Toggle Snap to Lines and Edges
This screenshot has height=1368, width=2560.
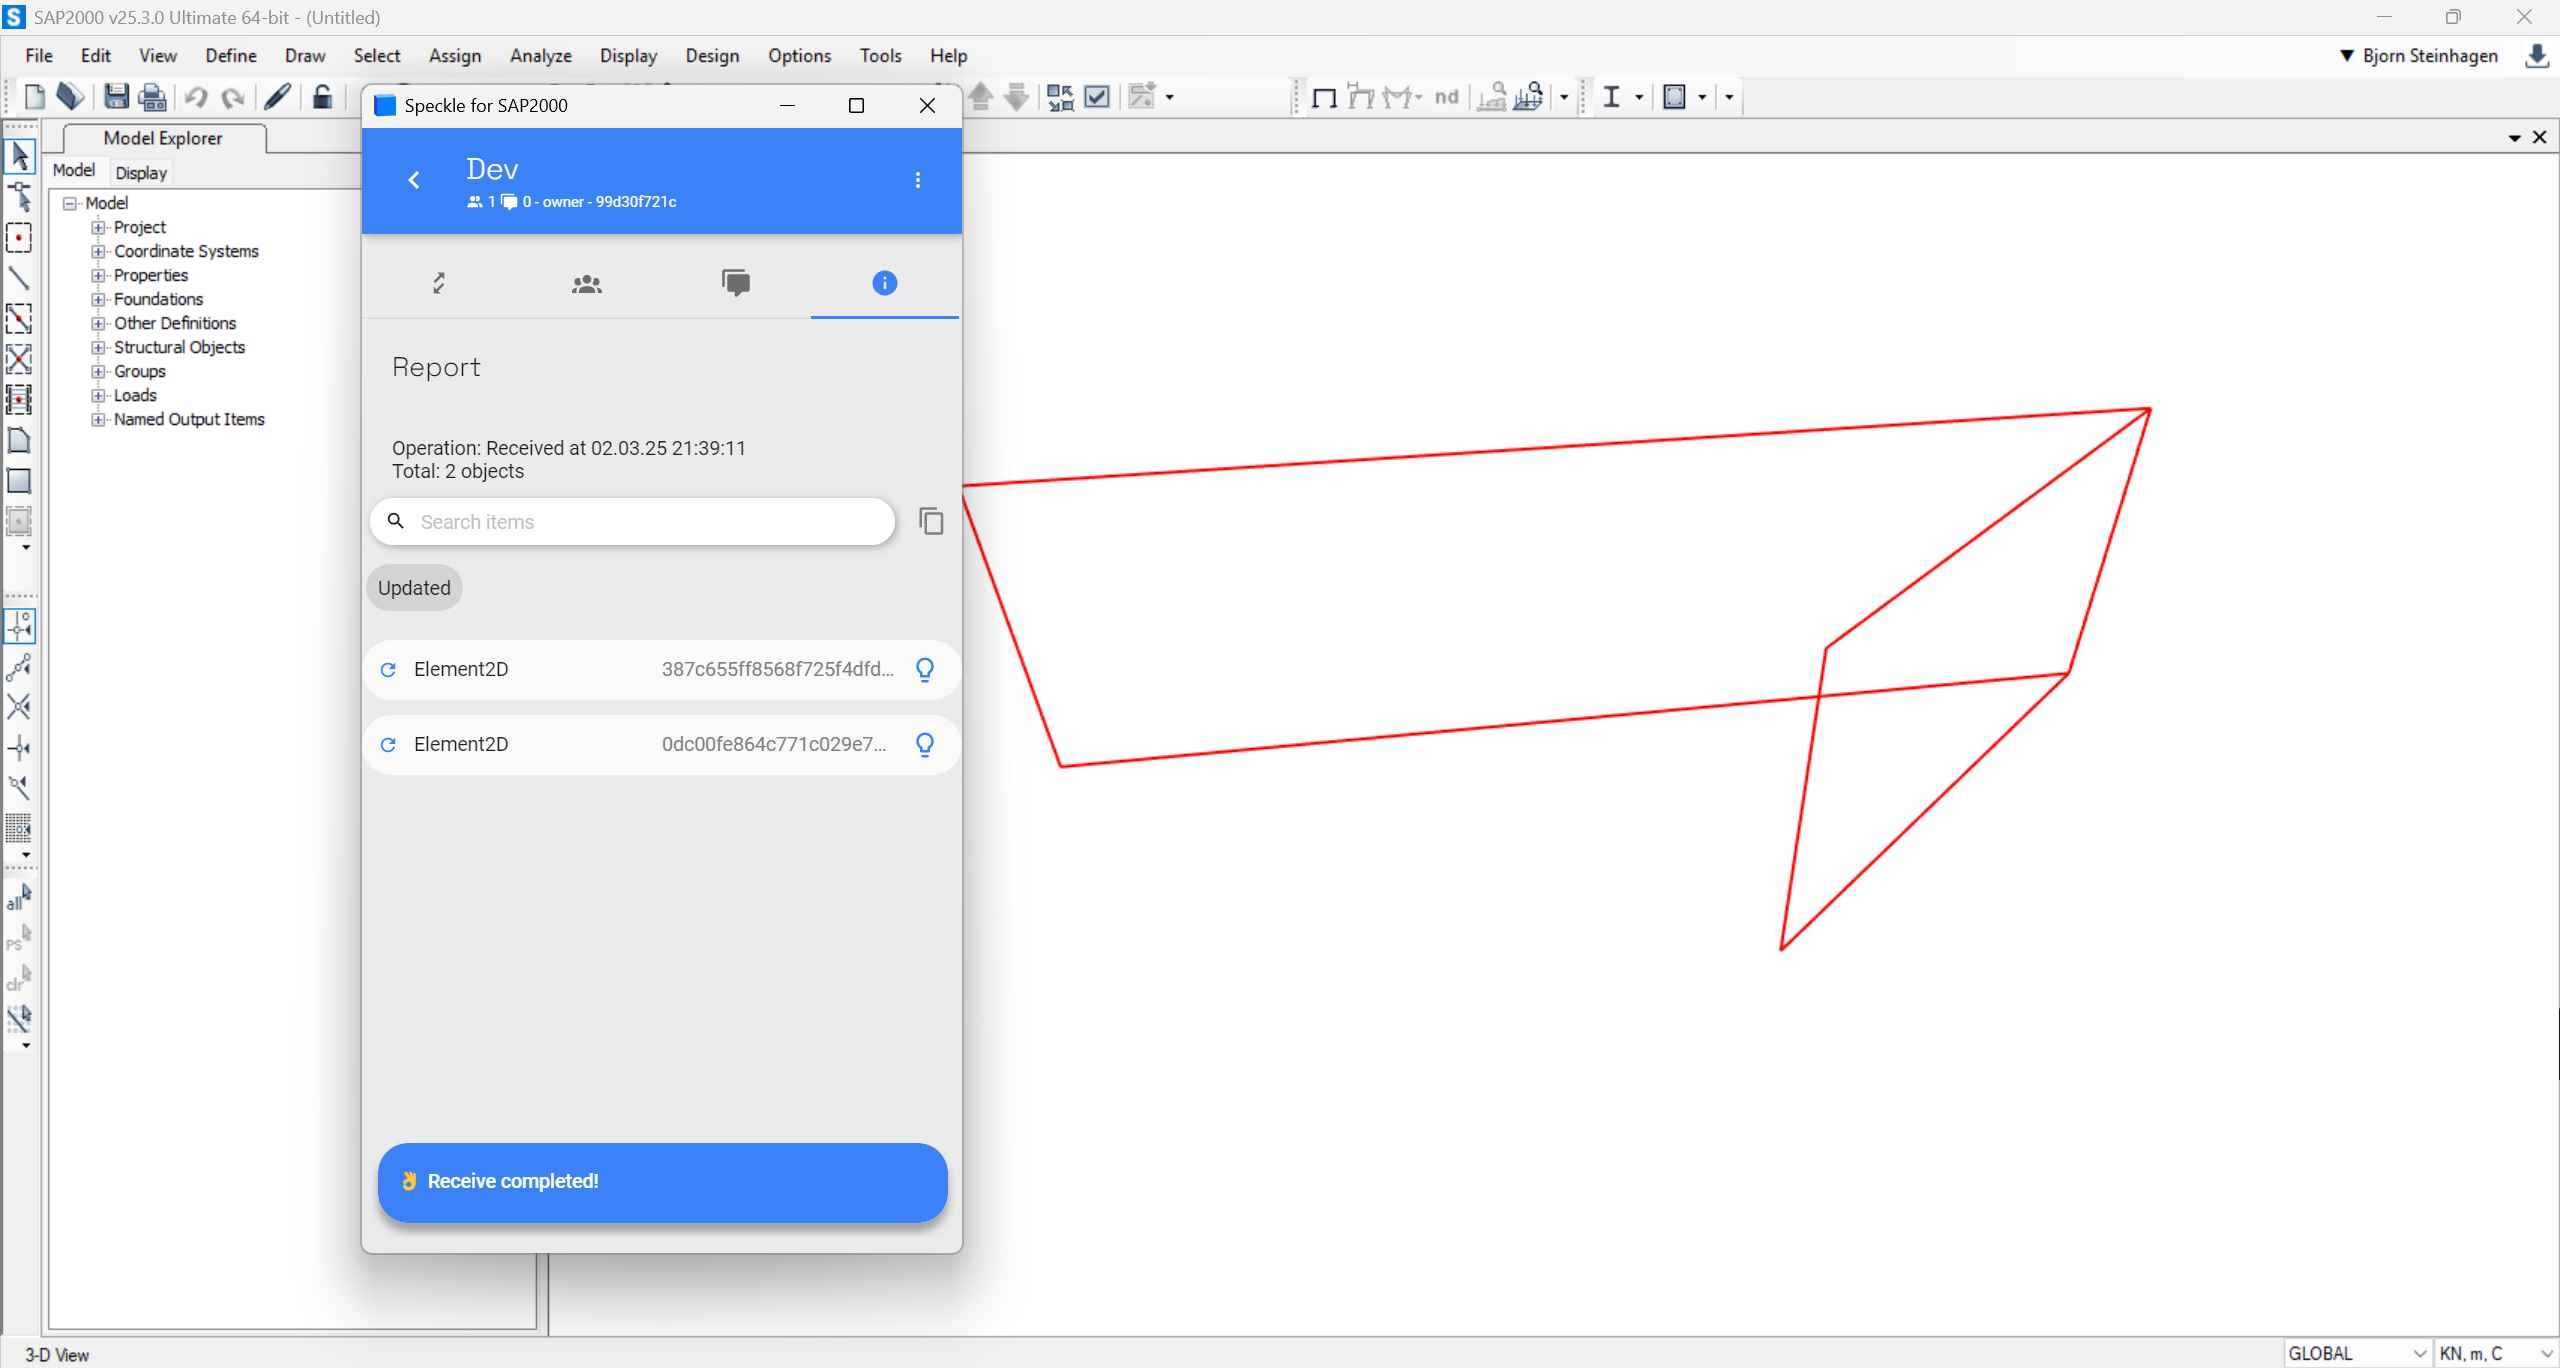(19, 788)
